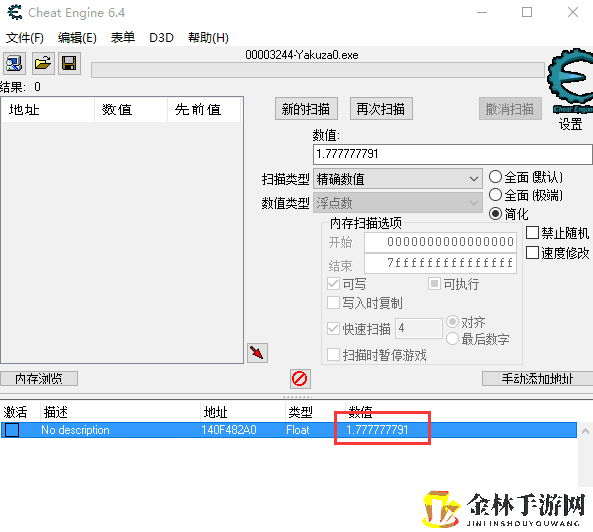Open the 扫描类型 dropdown

point(397,179)
